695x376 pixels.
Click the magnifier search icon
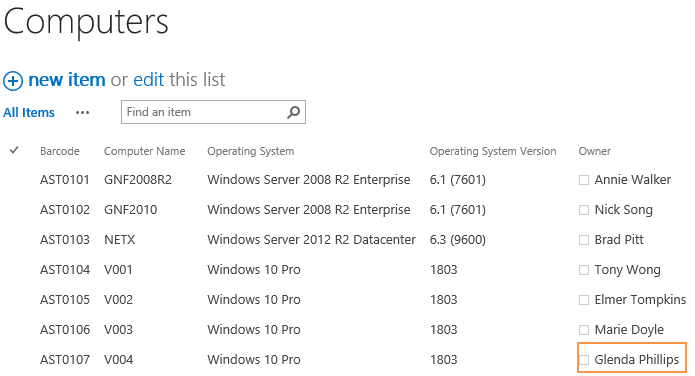point(293,112)
